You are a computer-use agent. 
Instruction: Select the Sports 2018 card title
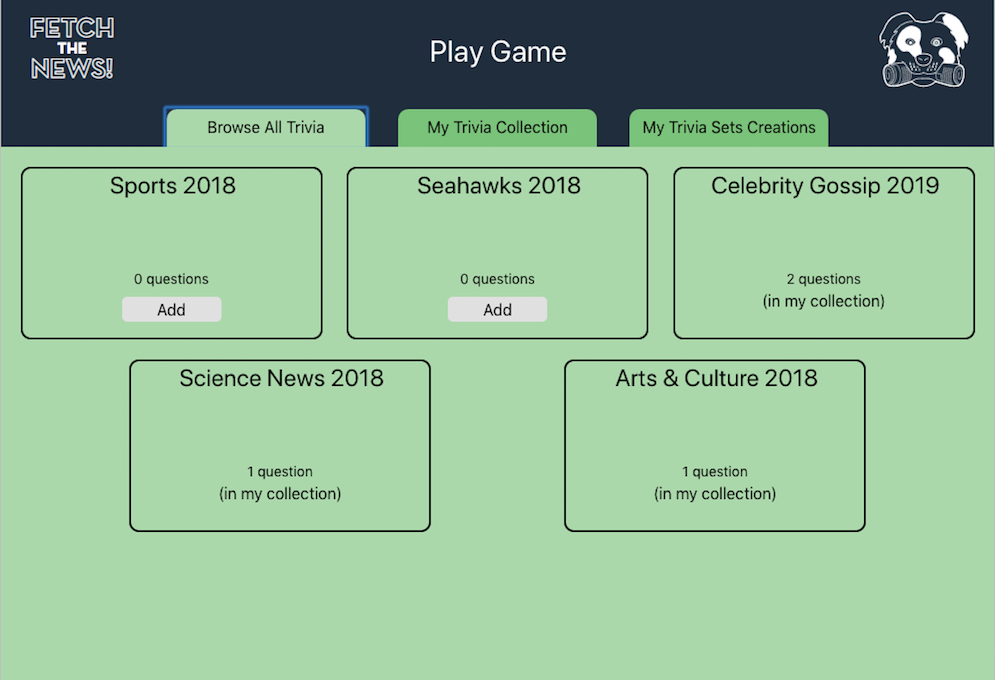(173, 186)
